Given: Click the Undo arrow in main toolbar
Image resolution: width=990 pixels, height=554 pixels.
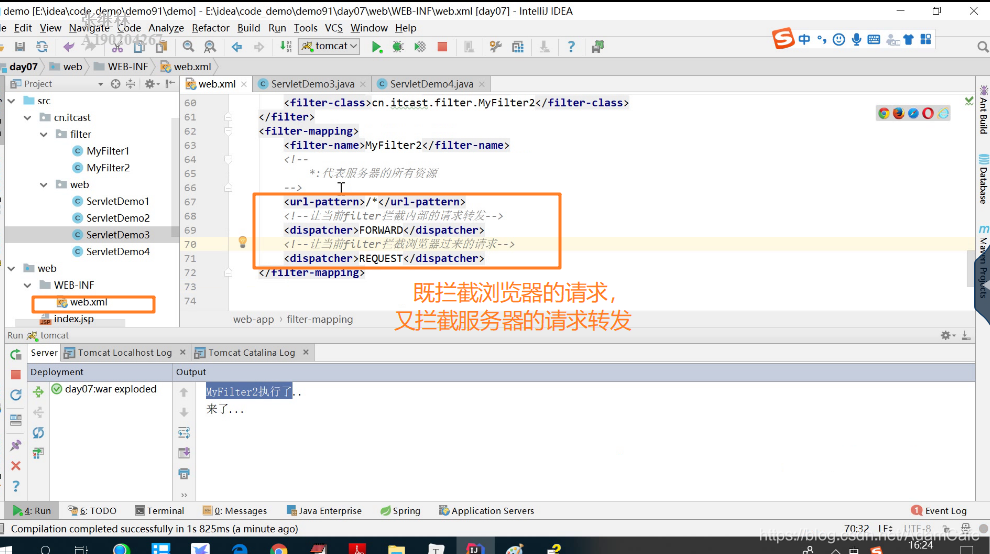Looking at the screenshot, I should click(68, 47).
